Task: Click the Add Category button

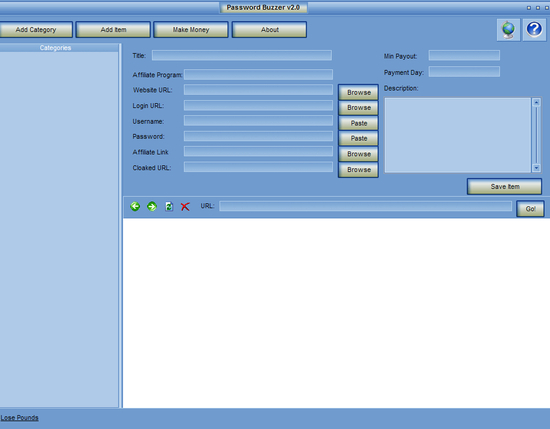Action: [36, 30]
